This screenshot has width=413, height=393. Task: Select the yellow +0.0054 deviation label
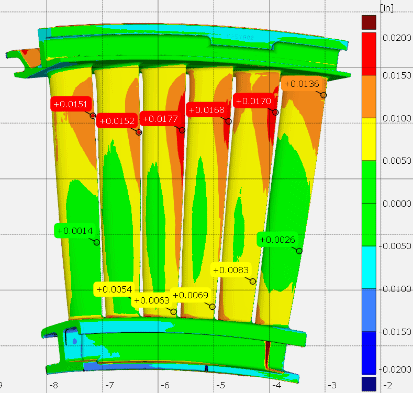click(114, 289)
